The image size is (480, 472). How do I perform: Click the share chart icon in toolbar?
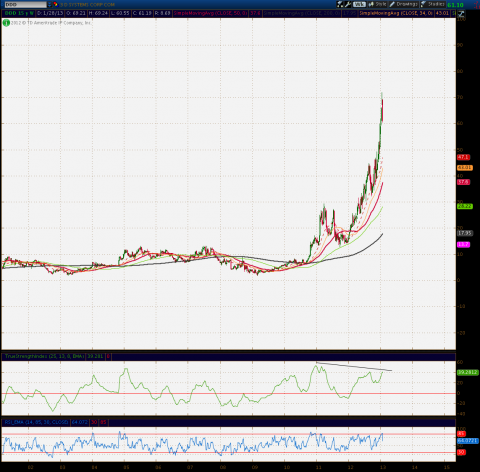[340, 4]
